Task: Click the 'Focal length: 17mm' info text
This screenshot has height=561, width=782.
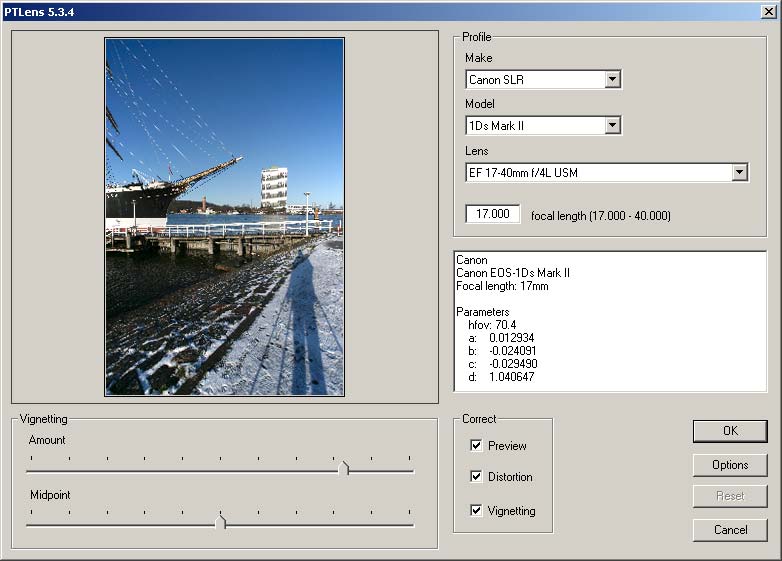Action: 502,286
